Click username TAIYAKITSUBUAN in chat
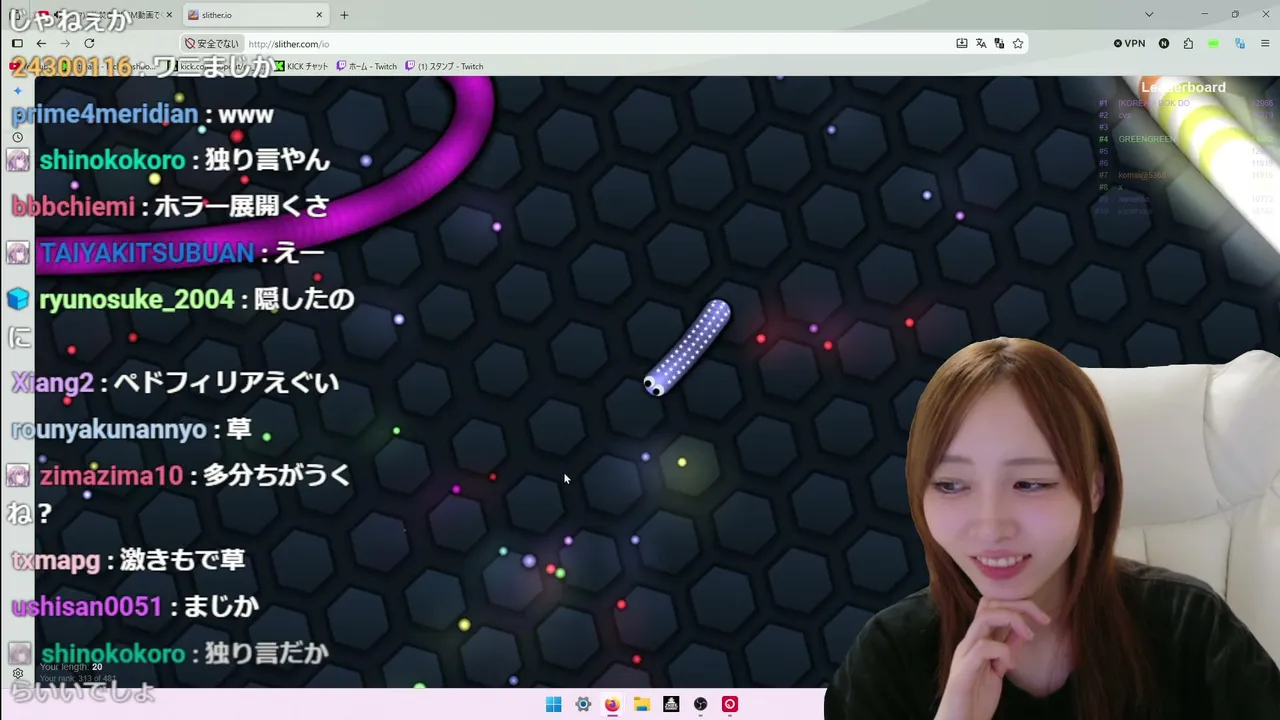The height and width of the screenshot is (720, 1280). pyautogui.click(x=147, y=253)
